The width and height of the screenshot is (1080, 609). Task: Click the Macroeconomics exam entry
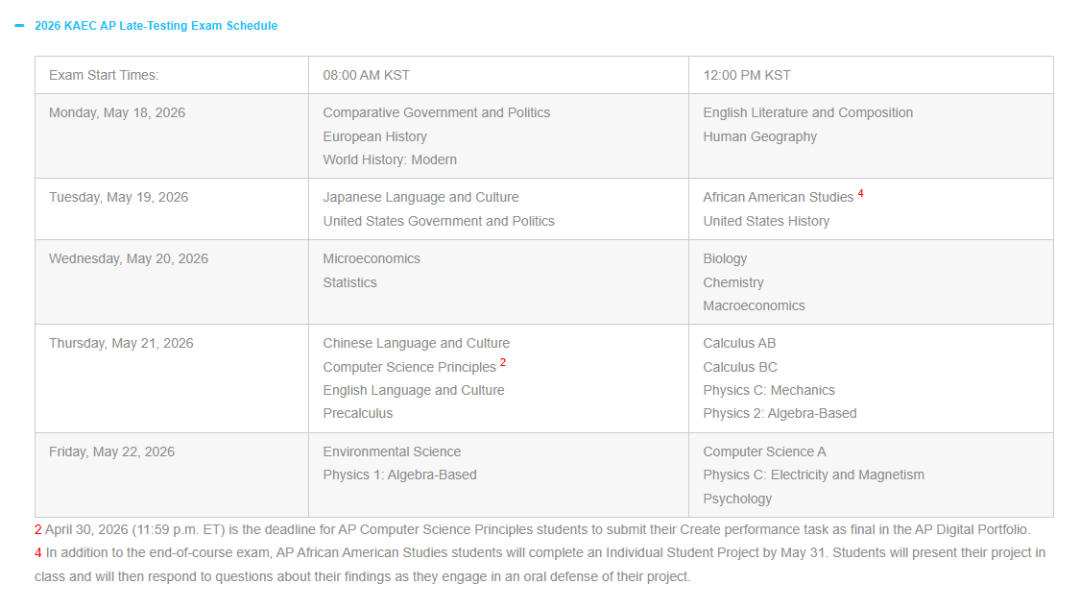click(754, 306)
